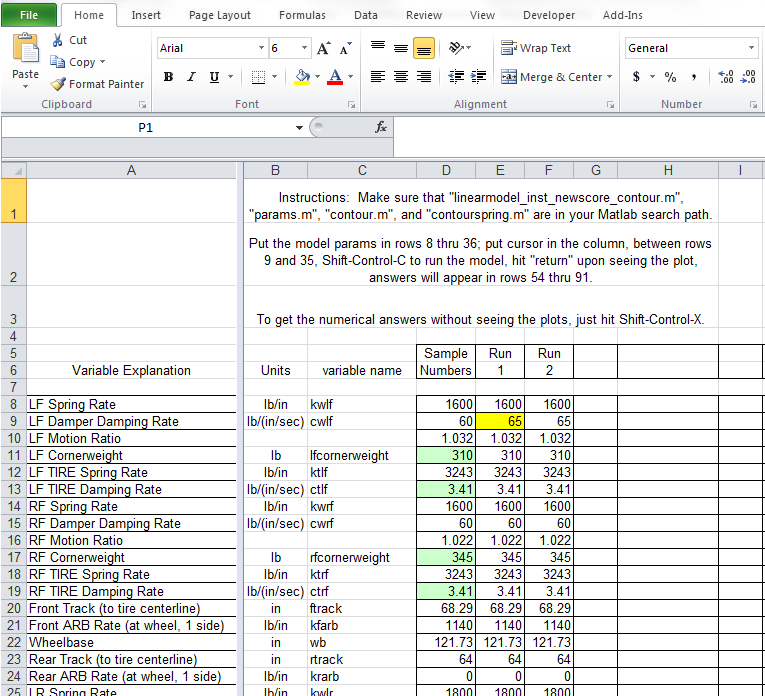Click the Cut scissors icon

pos(58,40)
